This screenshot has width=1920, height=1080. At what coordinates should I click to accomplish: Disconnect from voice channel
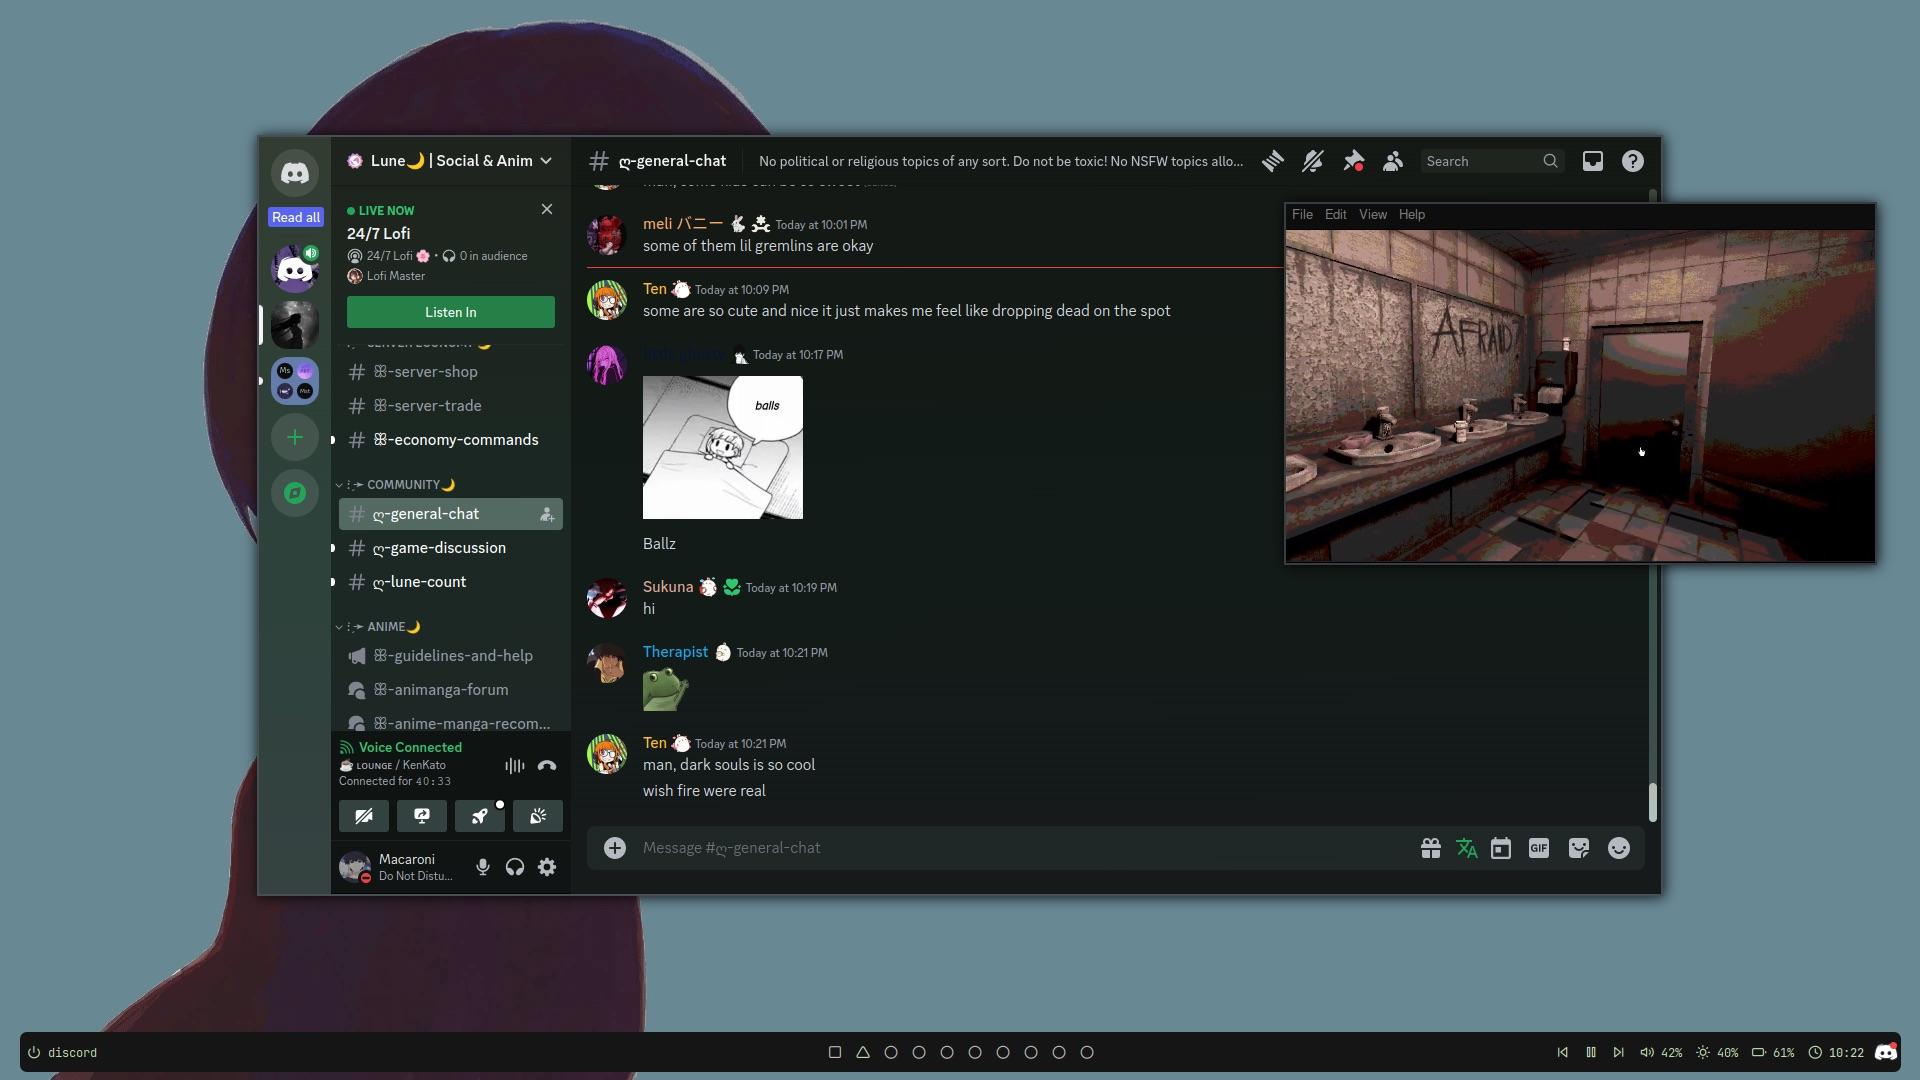point(547,766)
